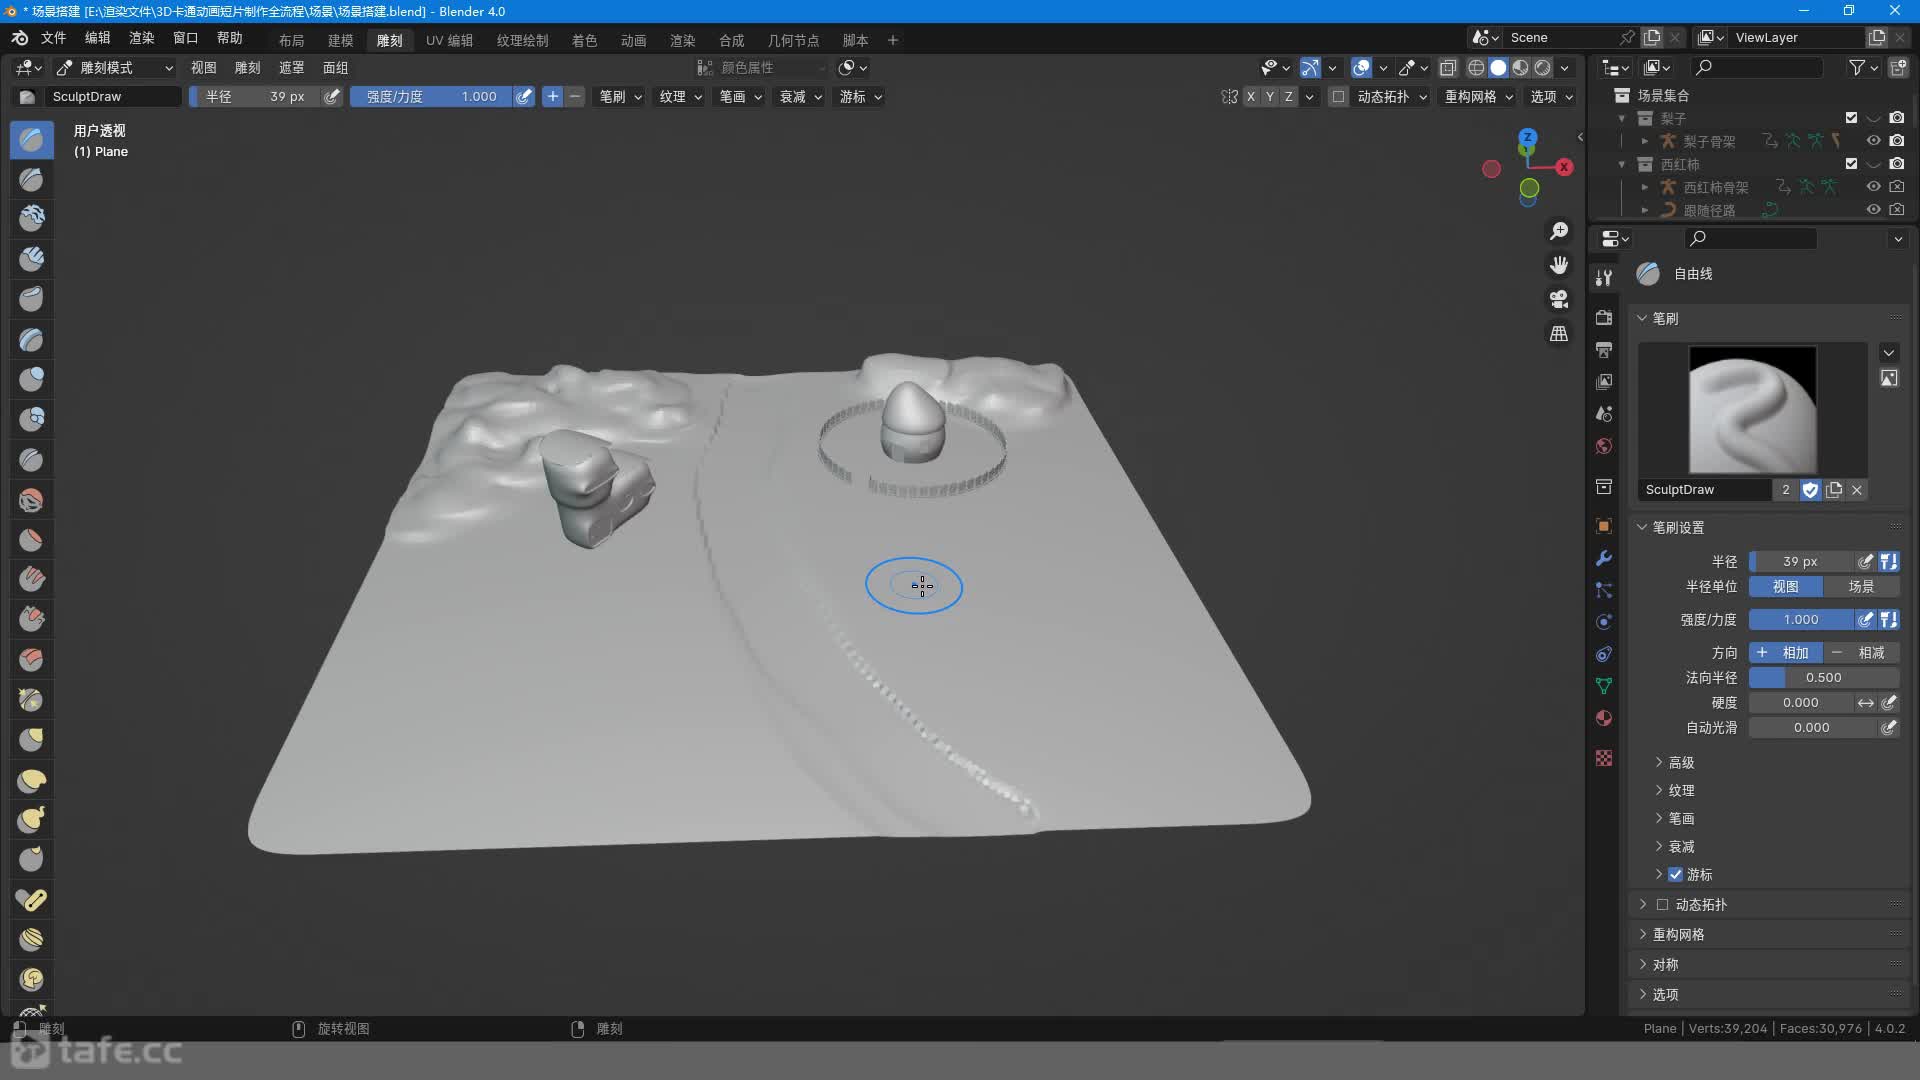This screenshot has height=1080, width=1920.
Task: Select the Draw Sharp brush tool
Action: (x=31, y=179)
